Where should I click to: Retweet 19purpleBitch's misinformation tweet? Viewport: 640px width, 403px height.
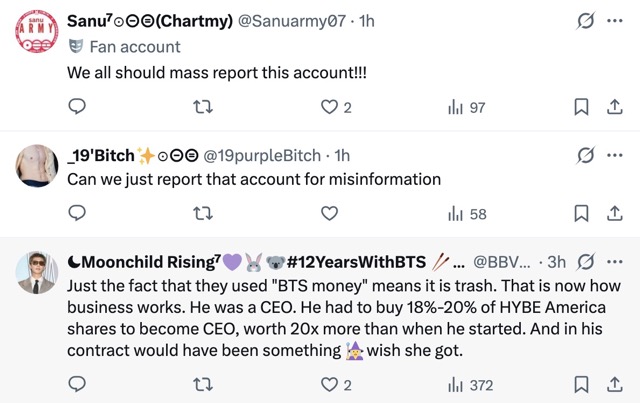click(x=204, y=213)
